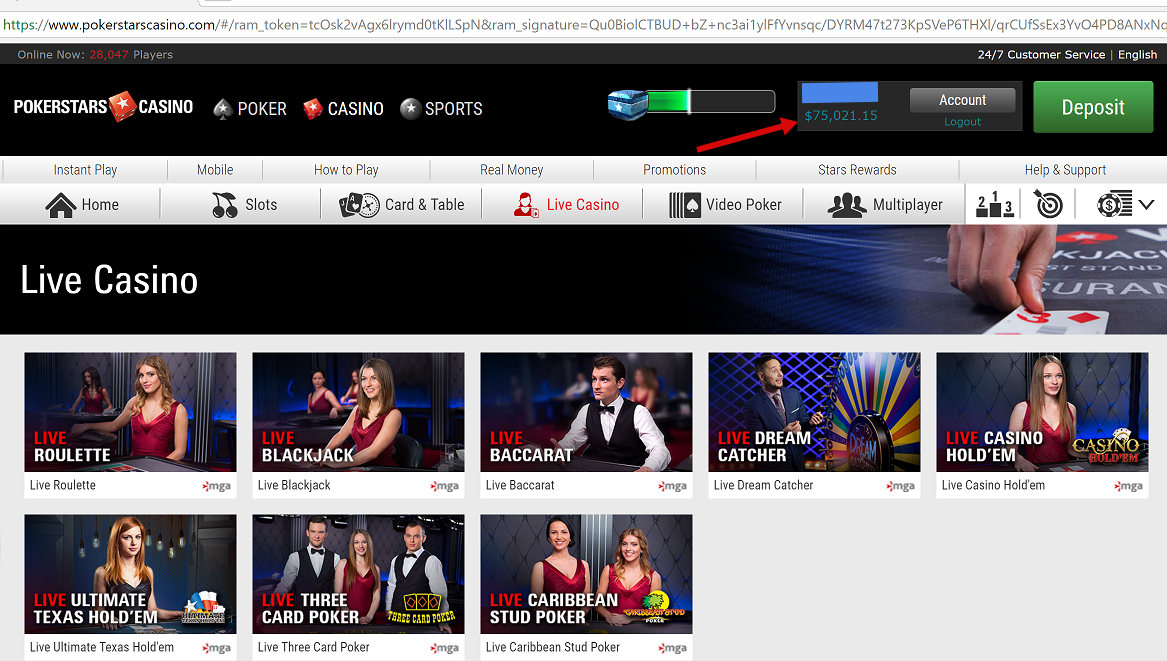Image resolution: width=1167 pixels, height=661 pixels.
Task: Click mga logo under Live Roulette
Action: coord(217,486)
